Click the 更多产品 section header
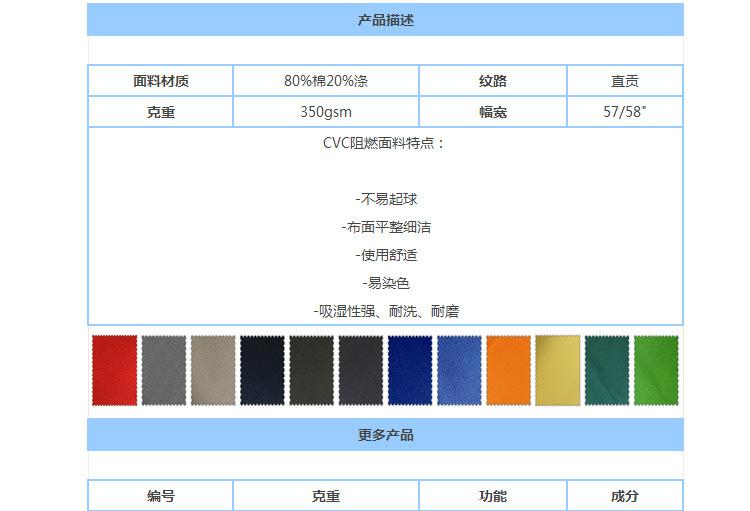 coord(386,435)
